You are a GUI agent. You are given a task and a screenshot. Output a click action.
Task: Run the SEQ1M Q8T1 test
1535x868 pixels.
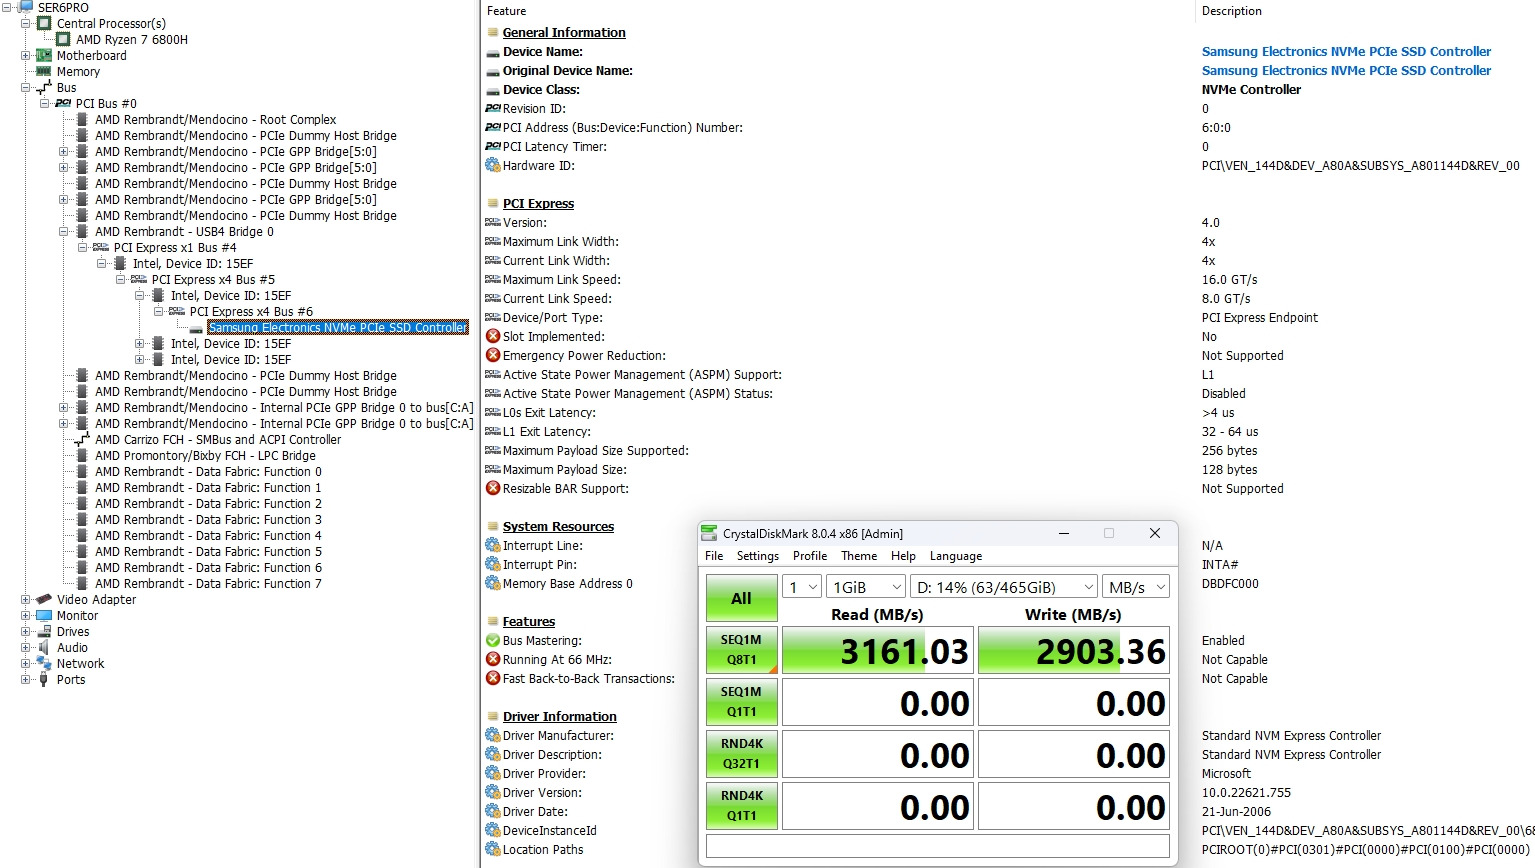click(741, 650)
